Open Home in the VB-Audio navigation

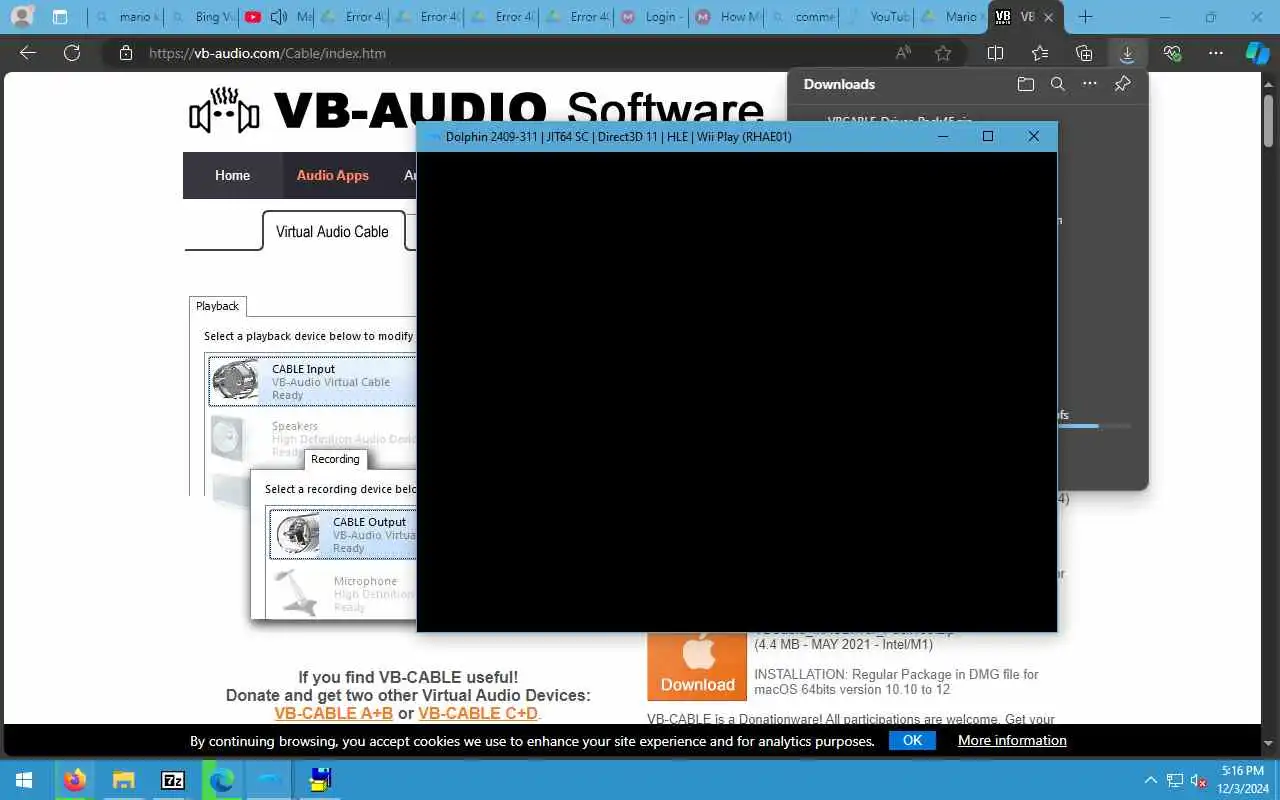coord(232,175)
